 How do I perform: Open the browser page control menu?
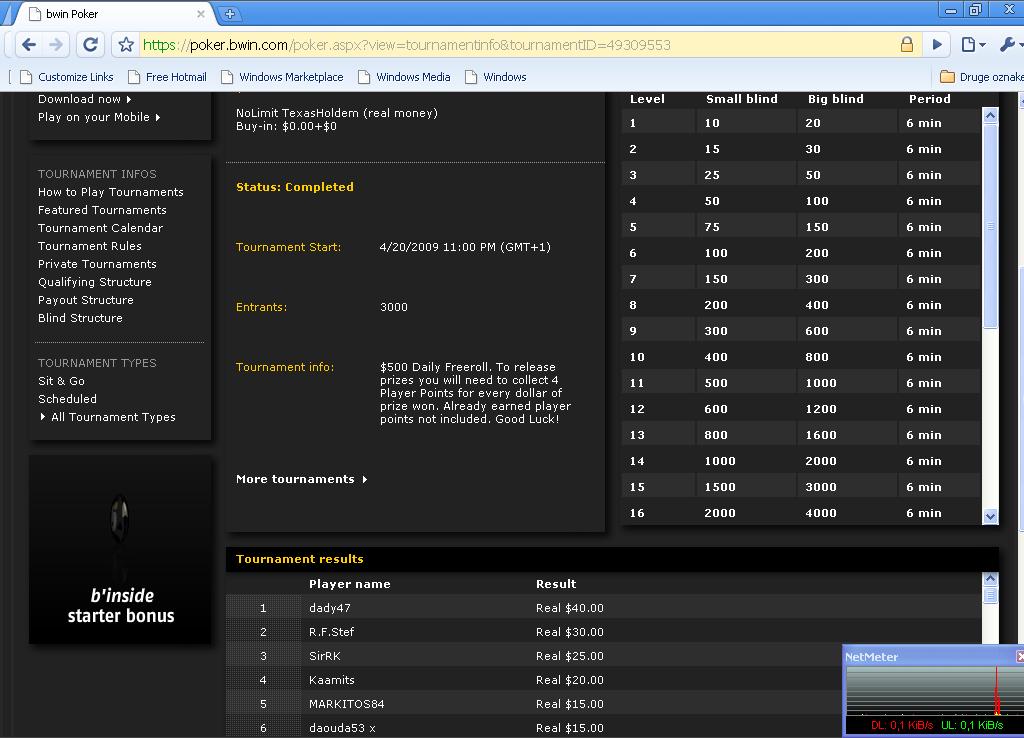[x=972, y=44]
